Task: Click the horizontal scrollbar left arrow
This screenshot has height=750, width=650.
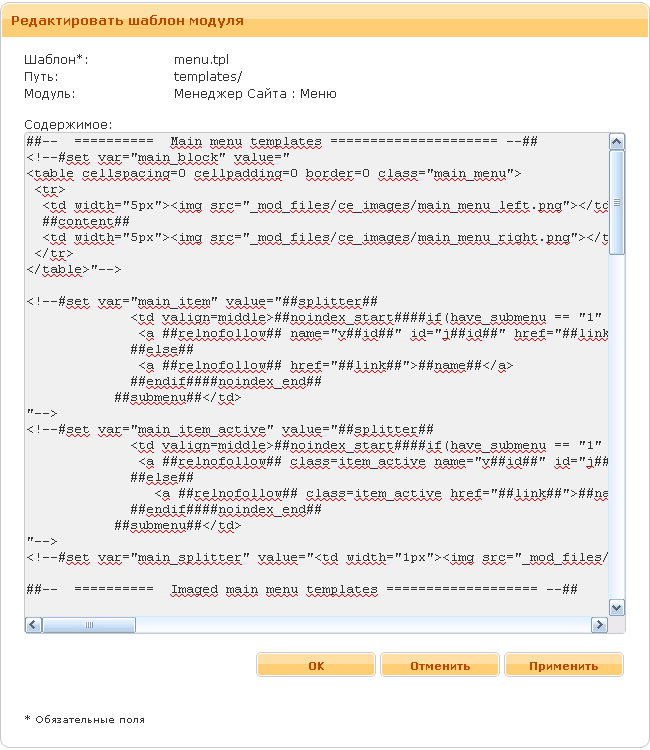Action: [x=34, y=624]
